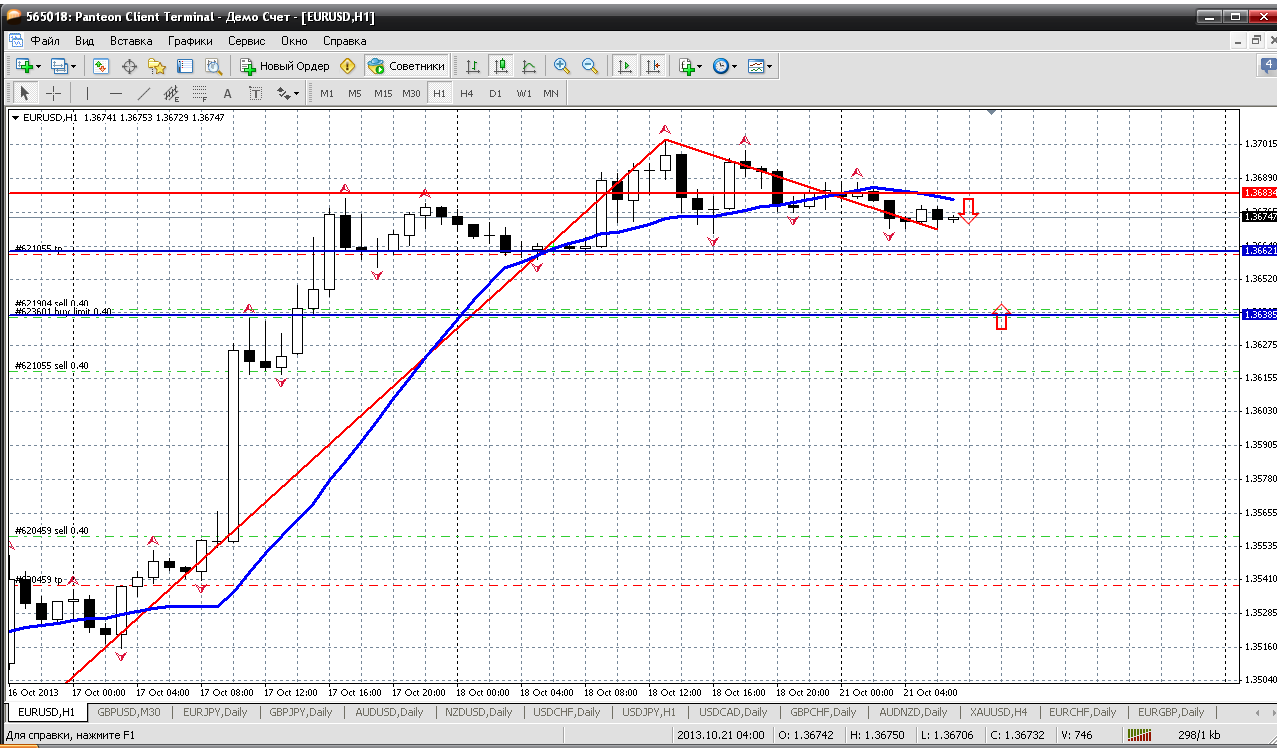
Task: Draw a vertical line
Action: 88,93
